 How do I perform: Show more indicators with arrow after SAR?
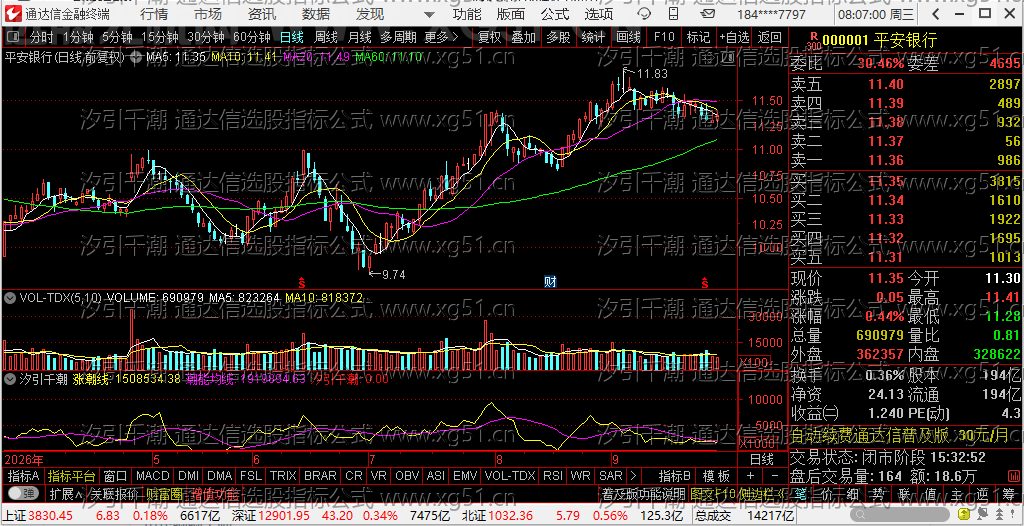click(x=633, y=476)
